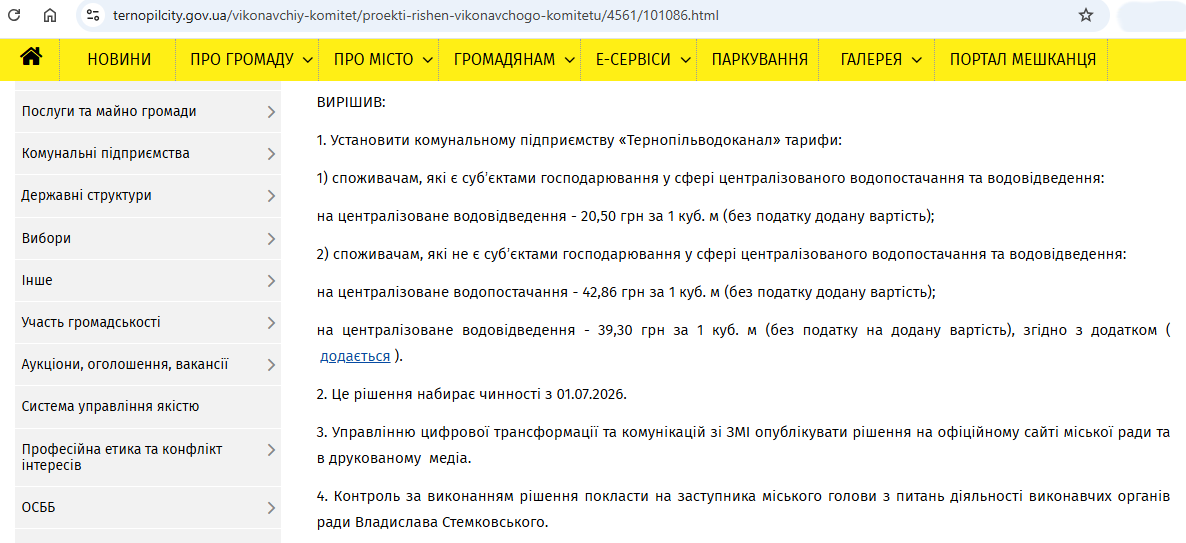Open Професійна етика та конфлікт інтересів item

coord(147,458)
